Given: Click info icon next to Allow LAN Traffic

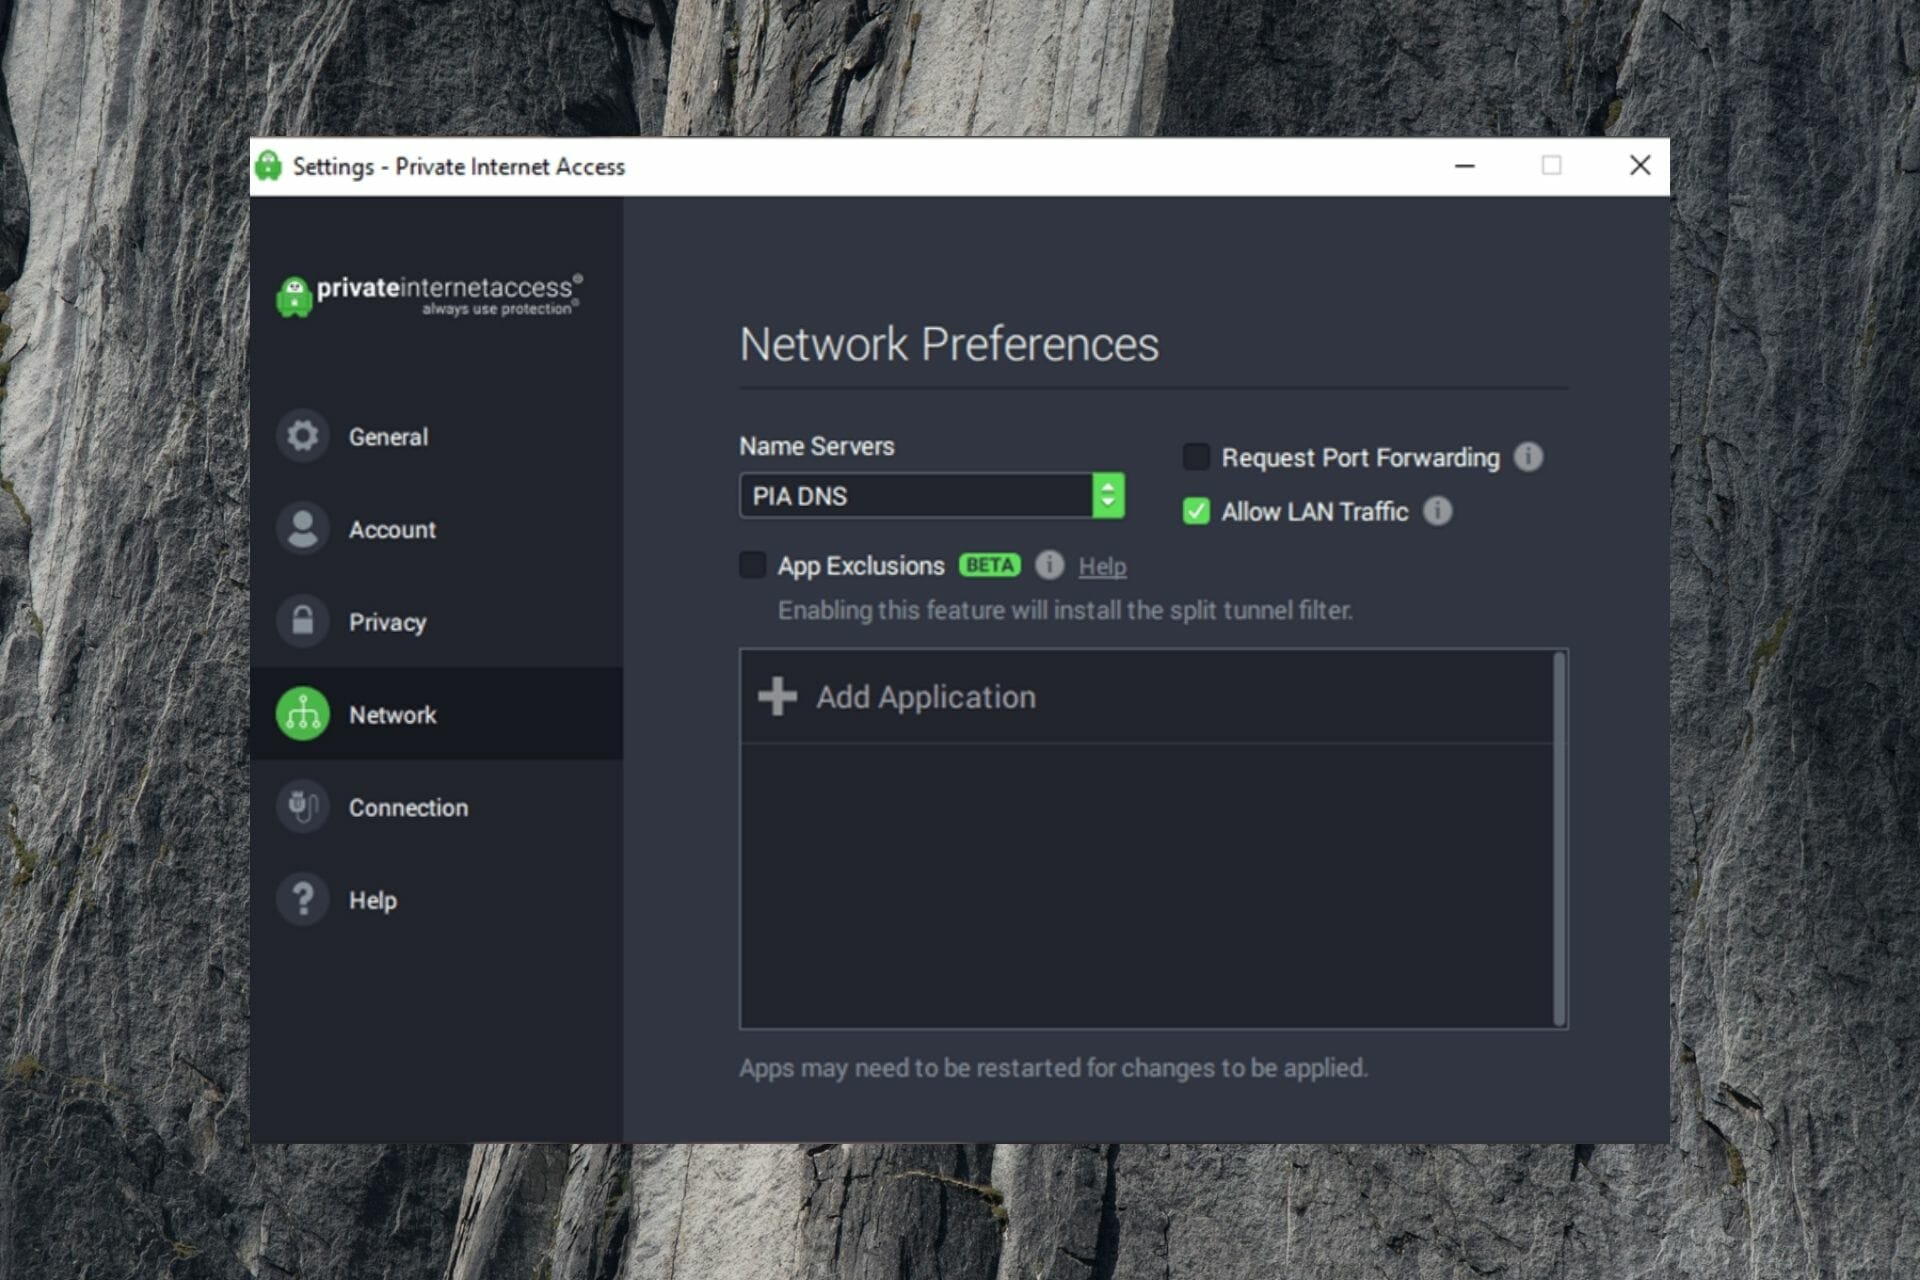Looking at the screenshot, I should tap(1437, 511).
